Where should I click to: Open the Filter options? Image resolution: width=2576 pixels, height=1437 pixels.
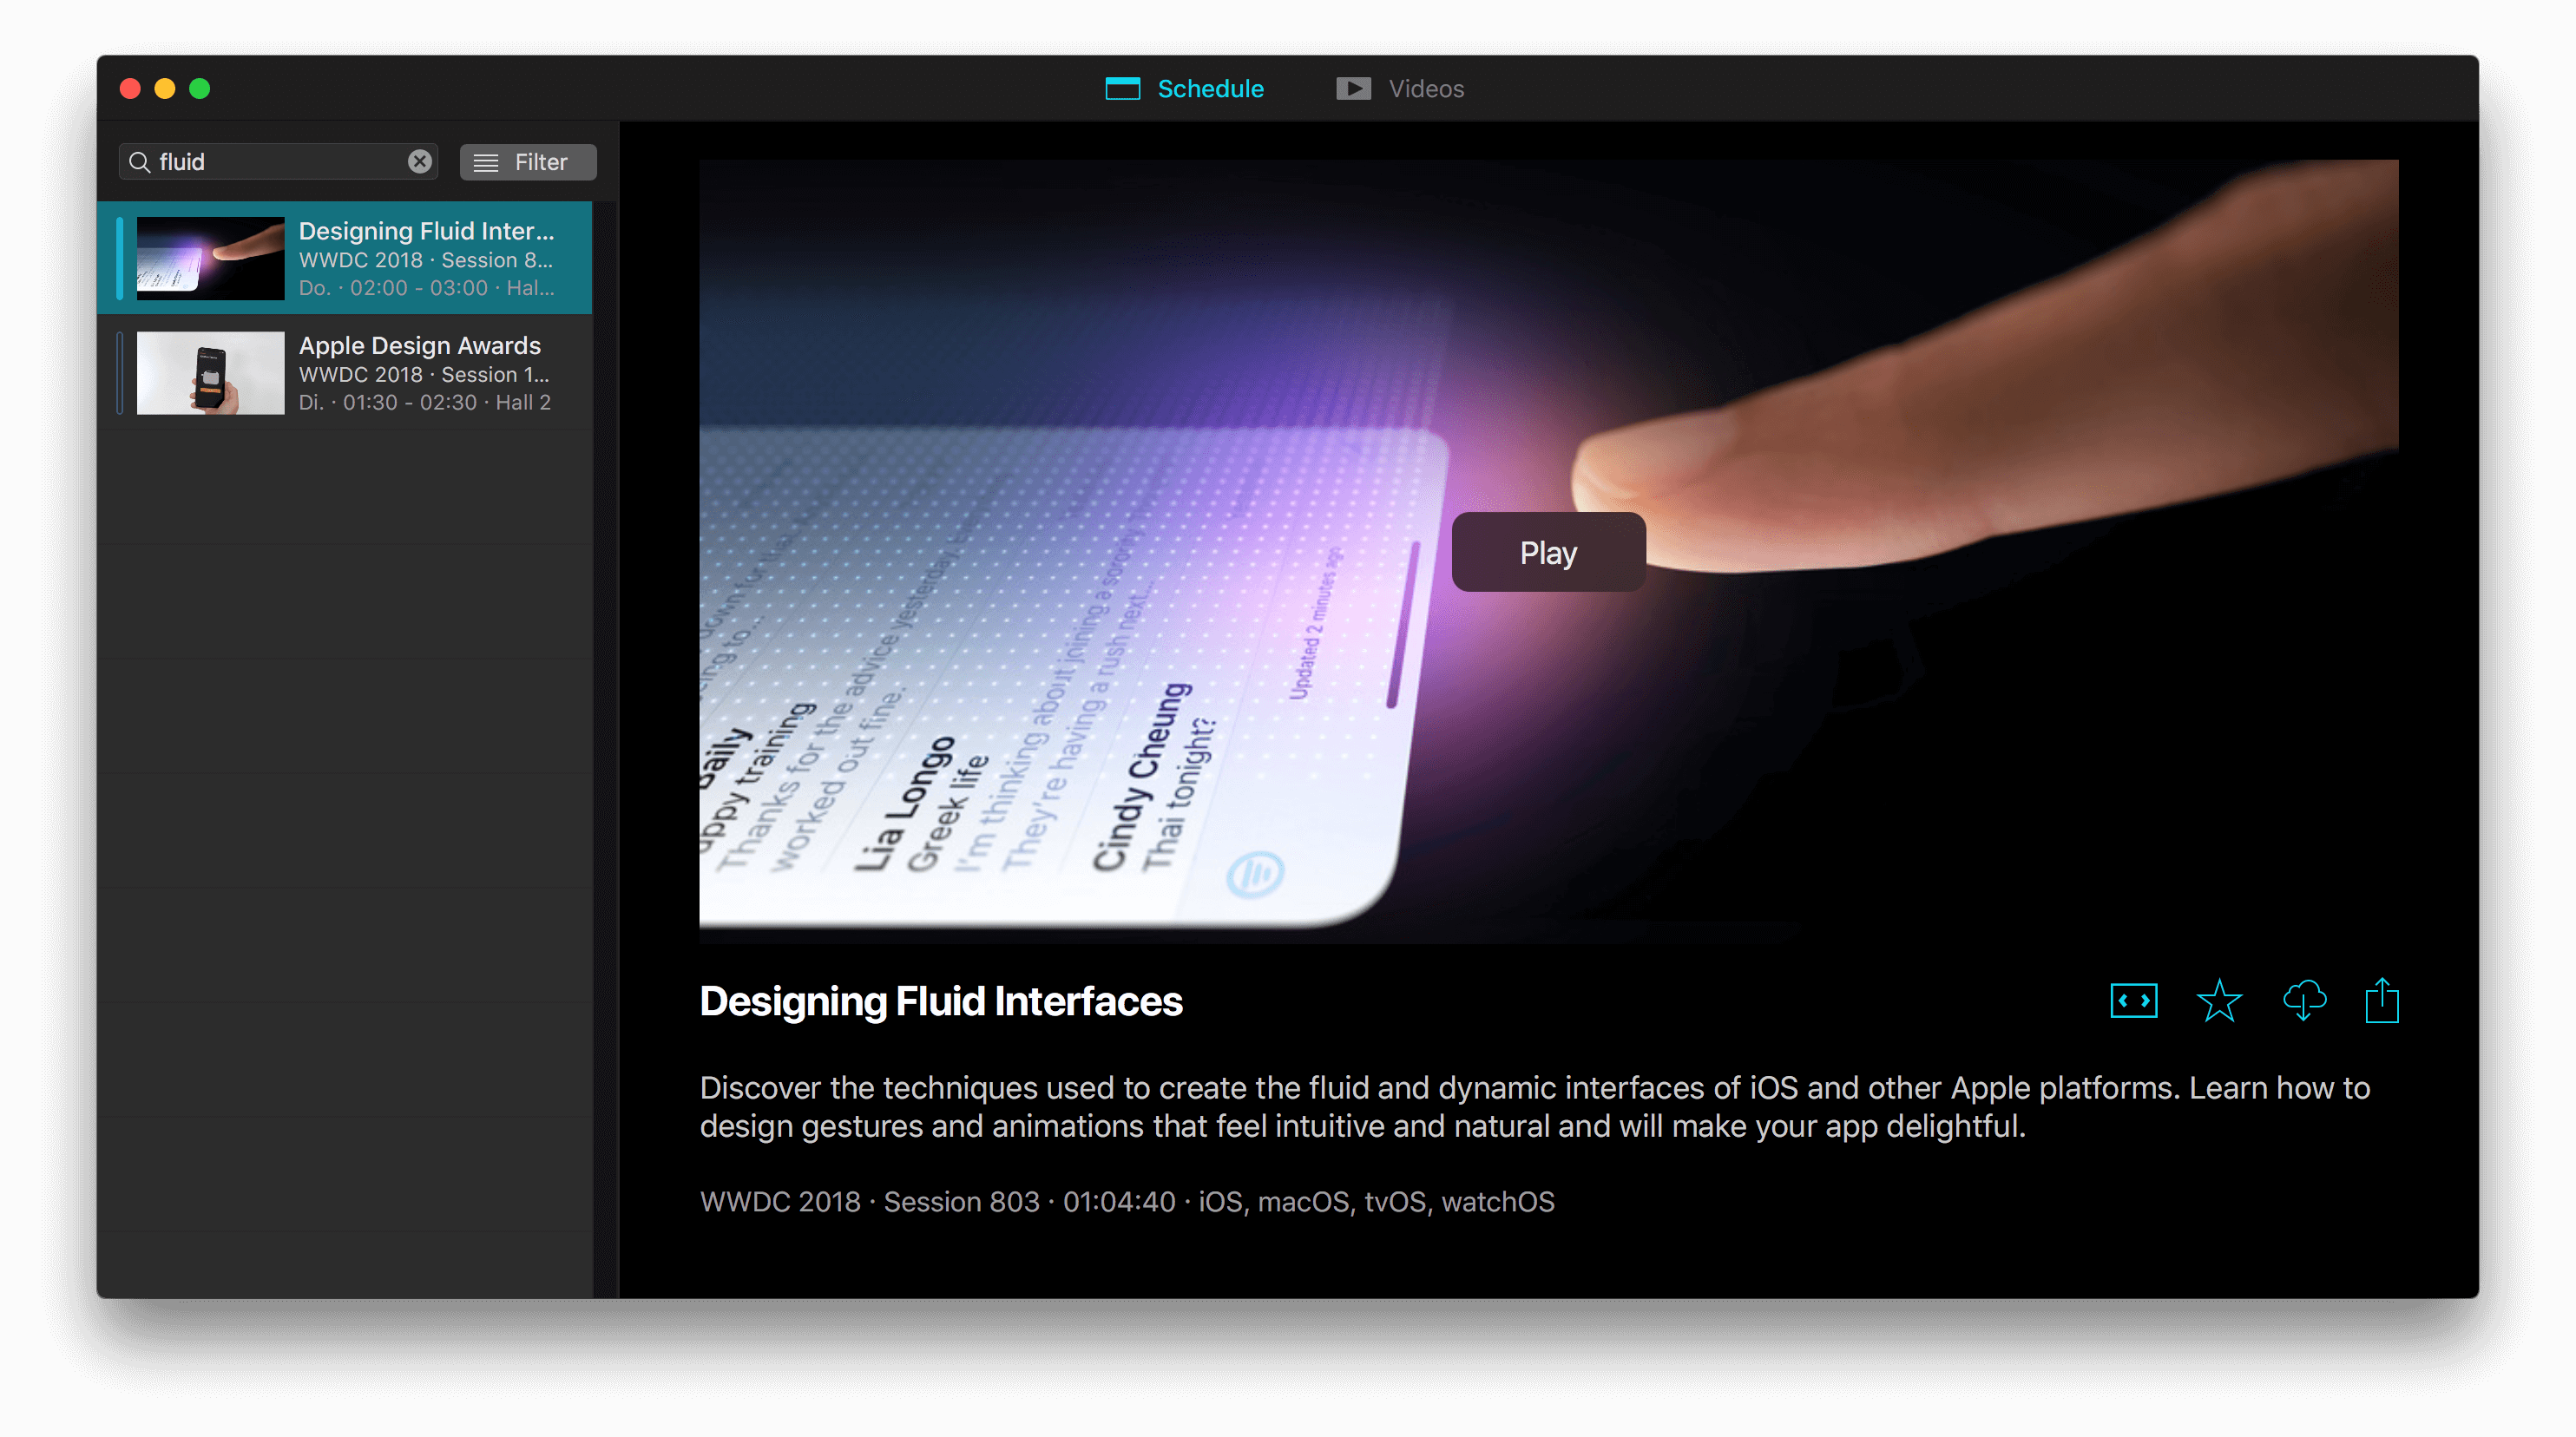pyautogui.click(x=528, y=162)
